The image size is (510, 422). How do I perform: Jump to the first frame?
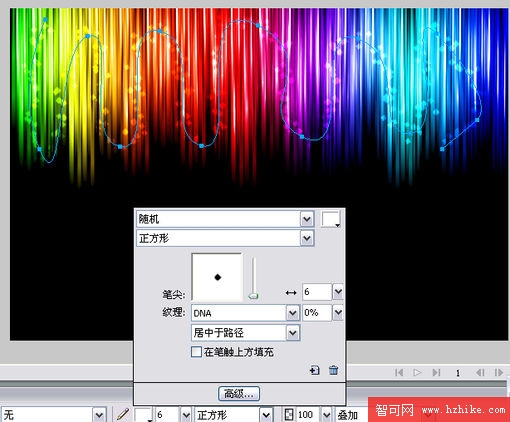(399, 372)
